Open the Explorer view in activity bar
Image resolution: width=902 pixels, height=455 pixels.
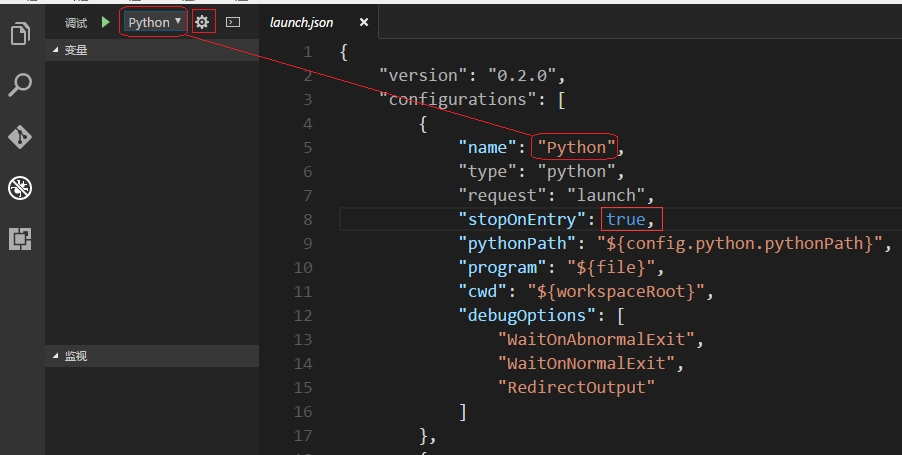[x=20, y=35]
